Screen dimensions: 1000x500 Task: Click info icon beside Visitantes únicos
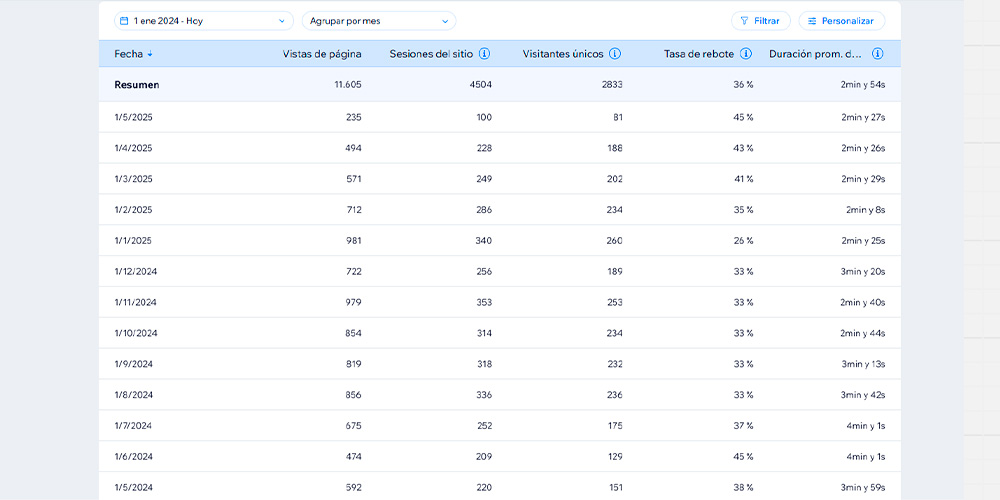pyautogui.click(x=615, y=54)
